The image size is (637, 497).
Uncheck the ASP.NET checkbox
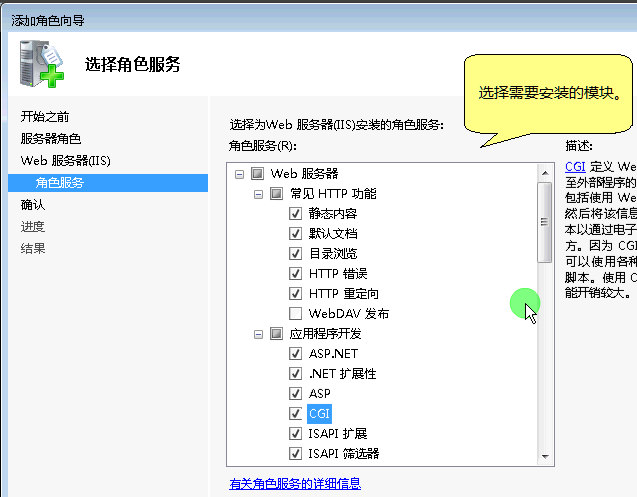pyautogui.click(x=295, y=353)
